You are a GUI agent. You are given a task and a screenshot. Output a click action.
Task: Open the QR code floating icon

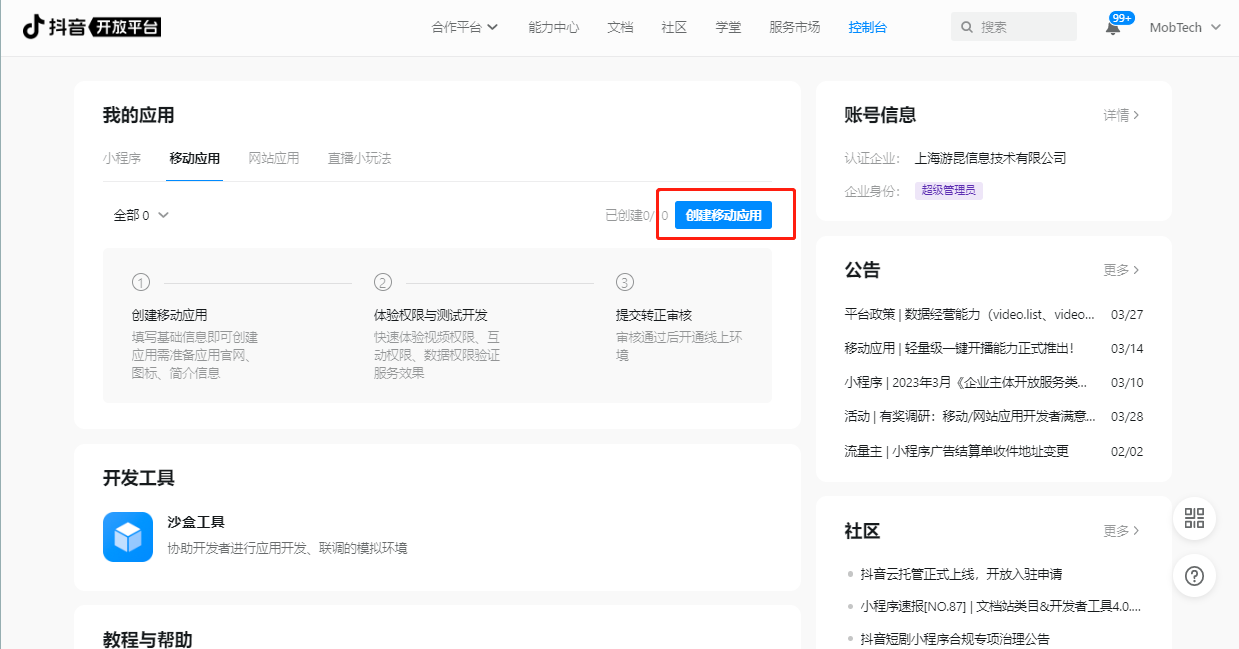pyautogui.click(x=1194, y=518)
